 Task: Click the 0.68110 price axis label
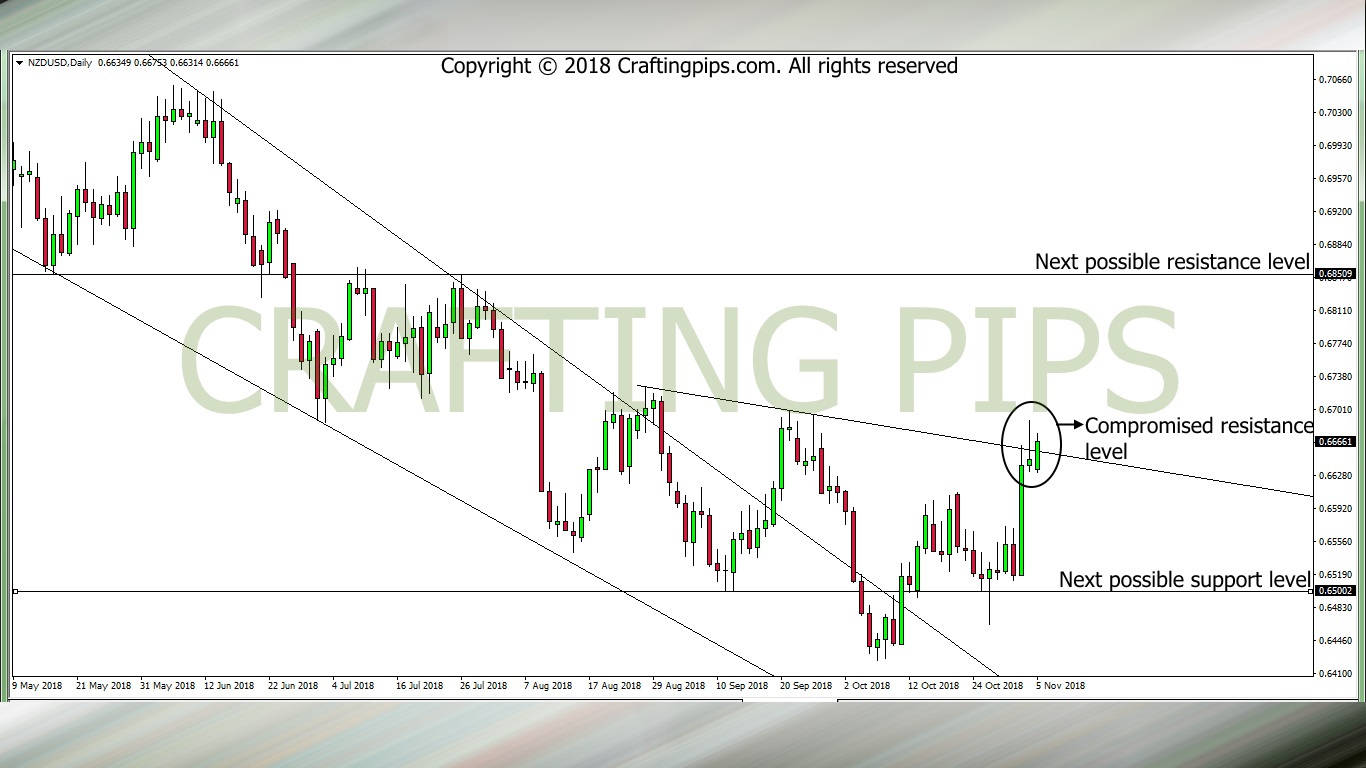tap(1337, 310)
